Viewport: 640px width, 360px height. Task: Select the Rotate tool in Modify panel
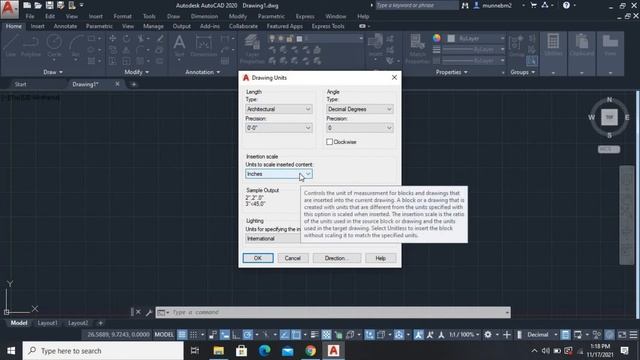coord(127,38)
